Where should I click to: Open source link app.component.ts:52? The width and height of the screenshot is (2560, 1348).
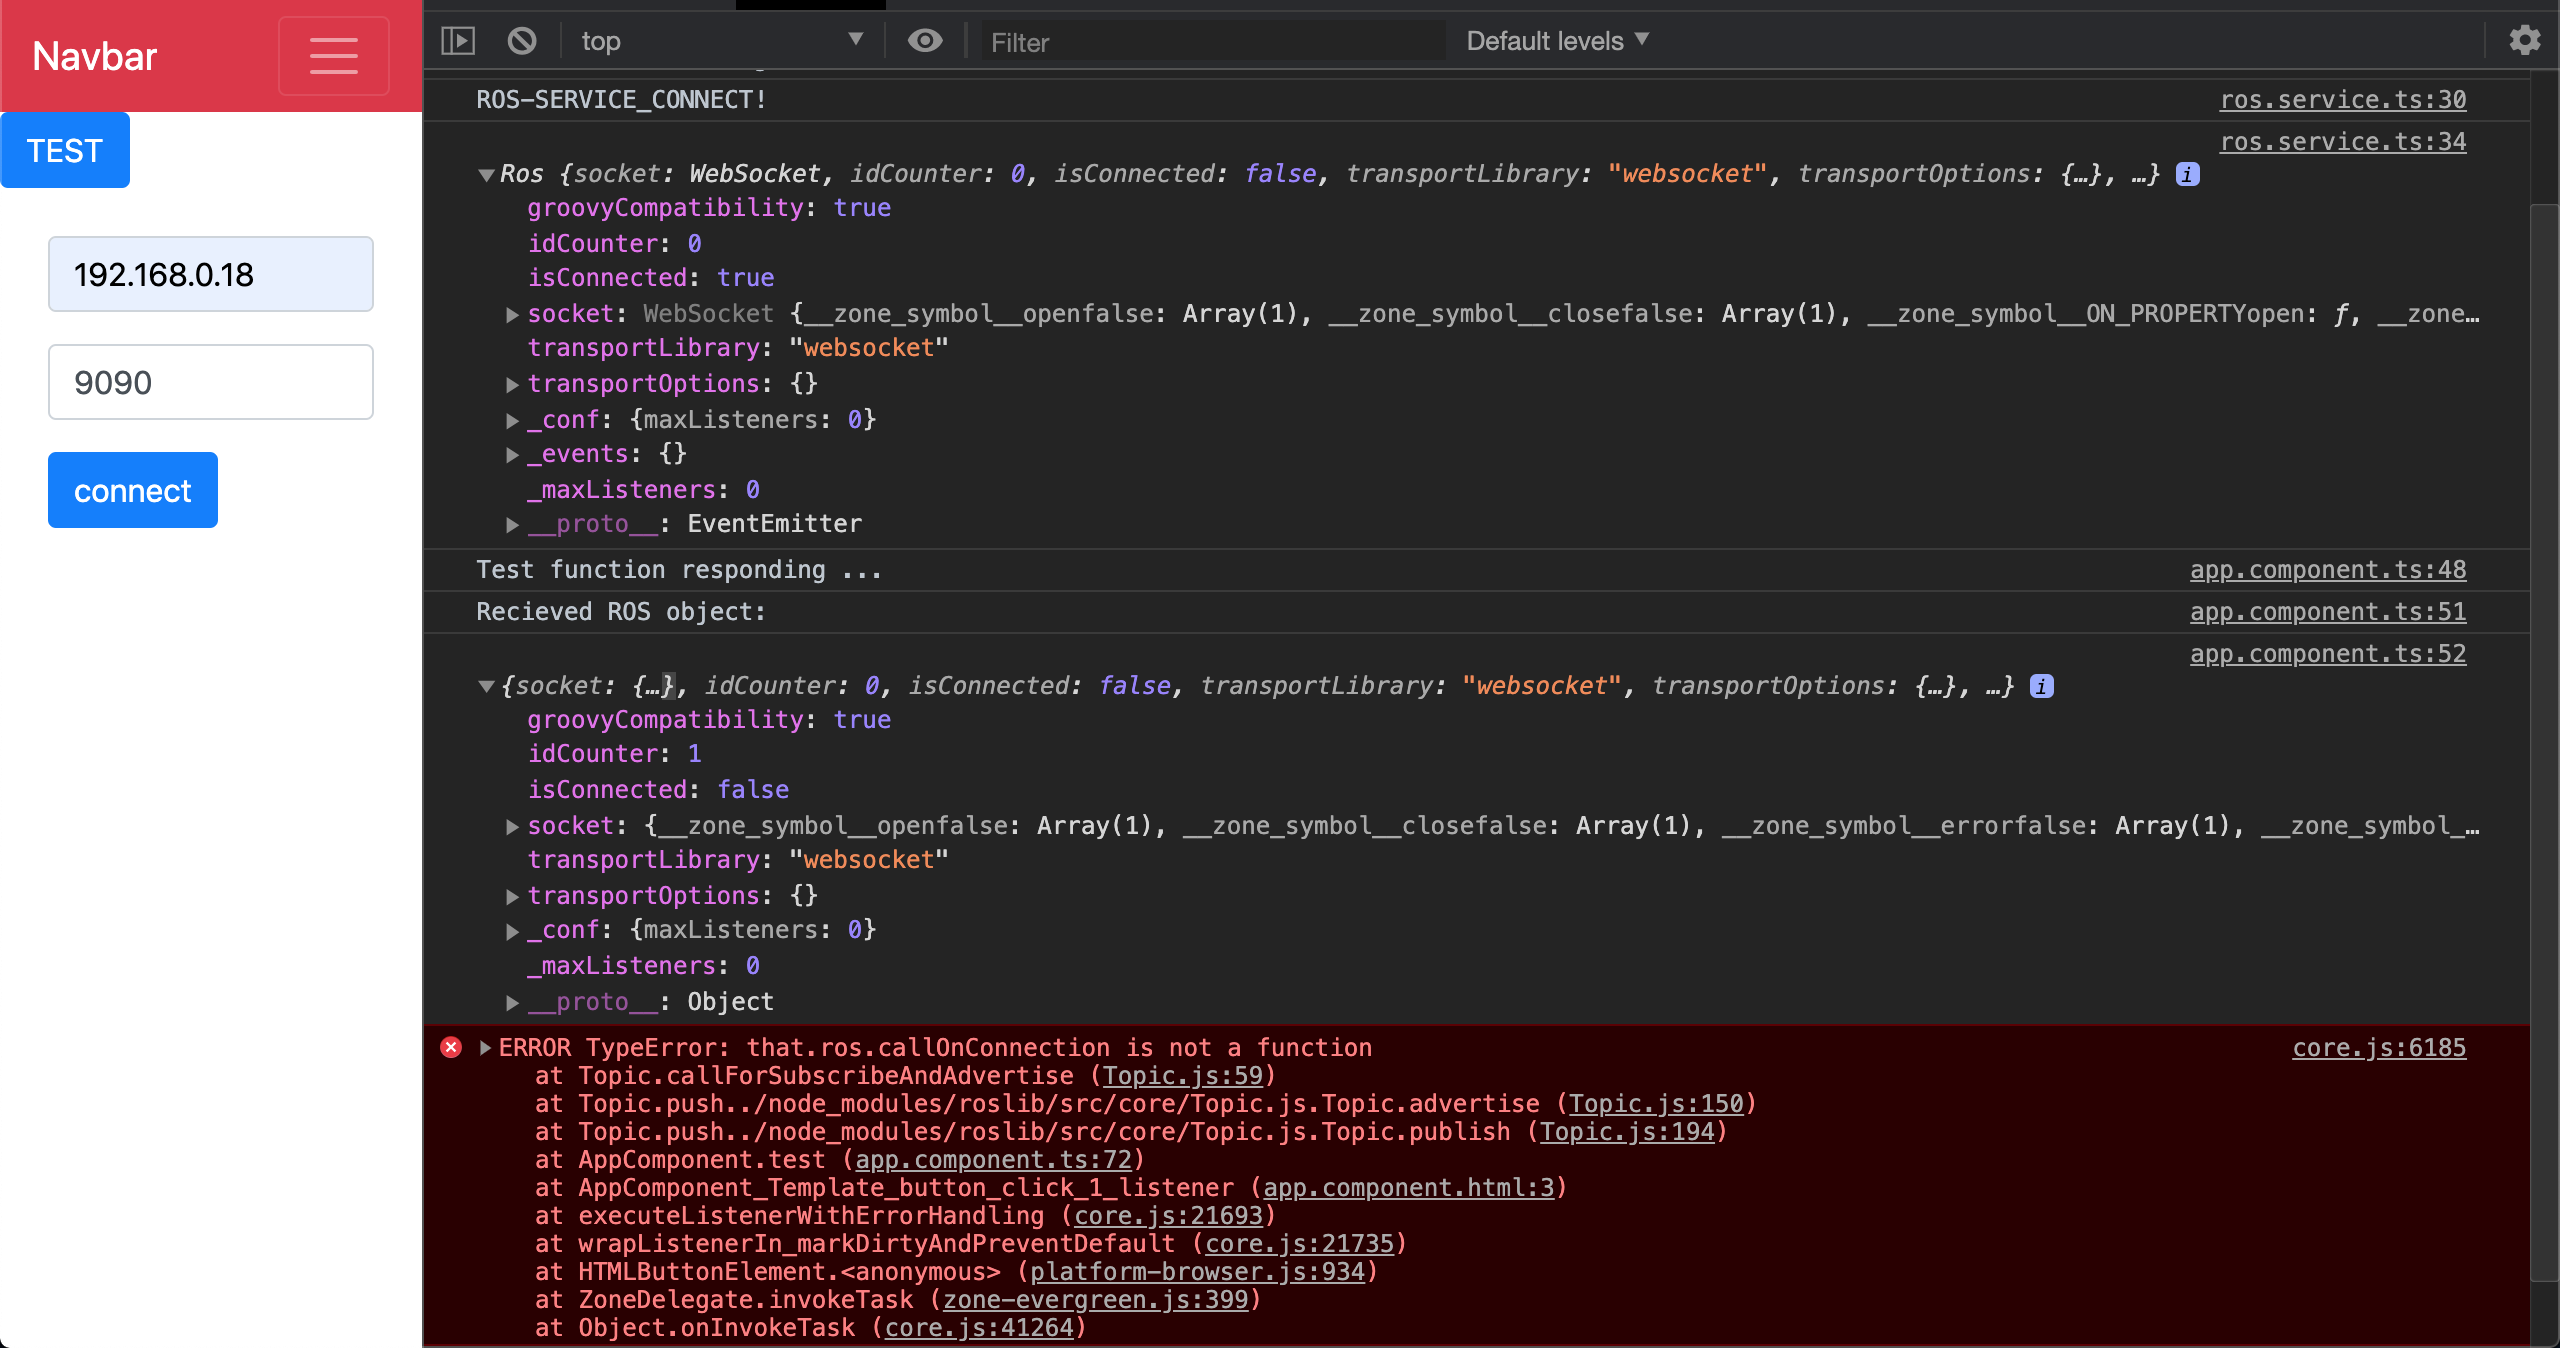tap(2328, 653)
